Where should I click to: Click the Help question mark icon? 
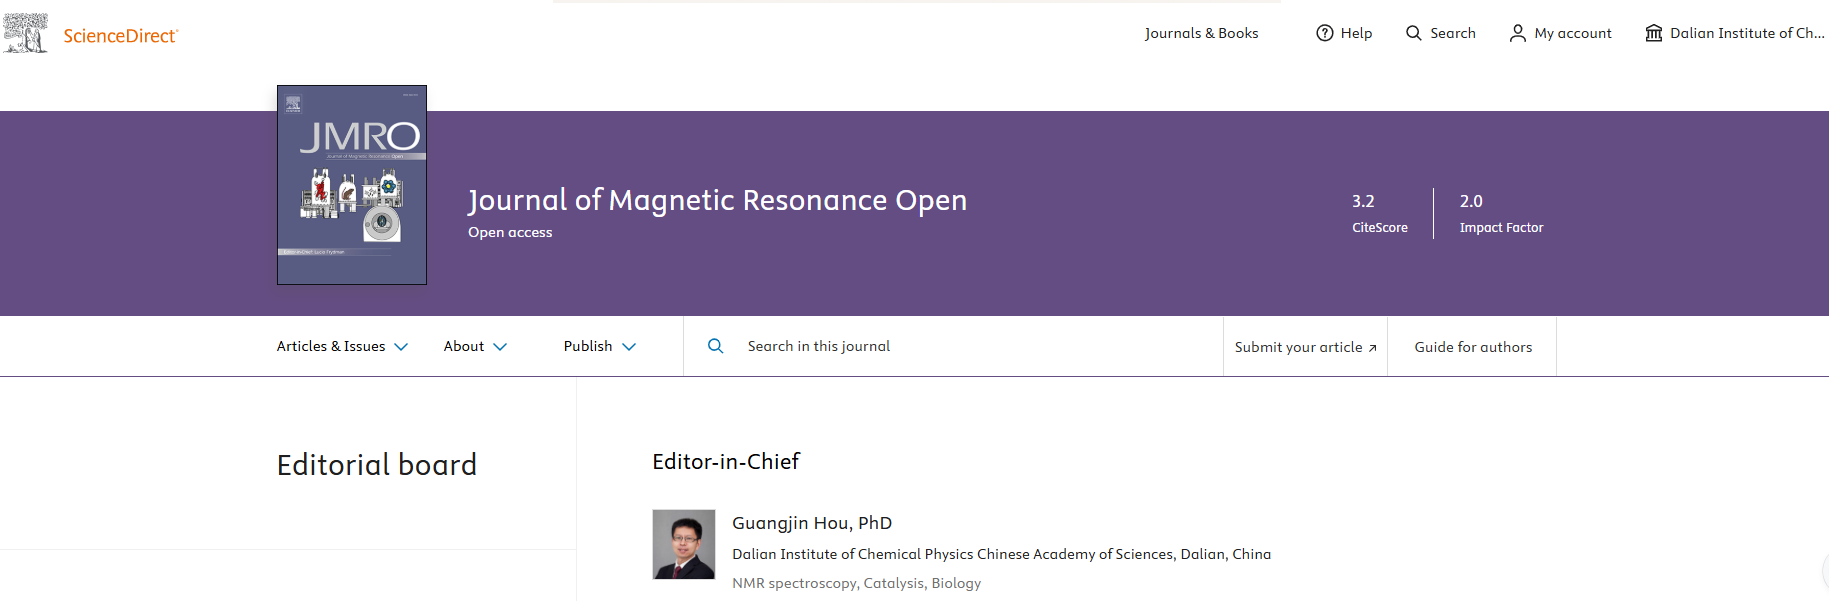point(1325,33)
